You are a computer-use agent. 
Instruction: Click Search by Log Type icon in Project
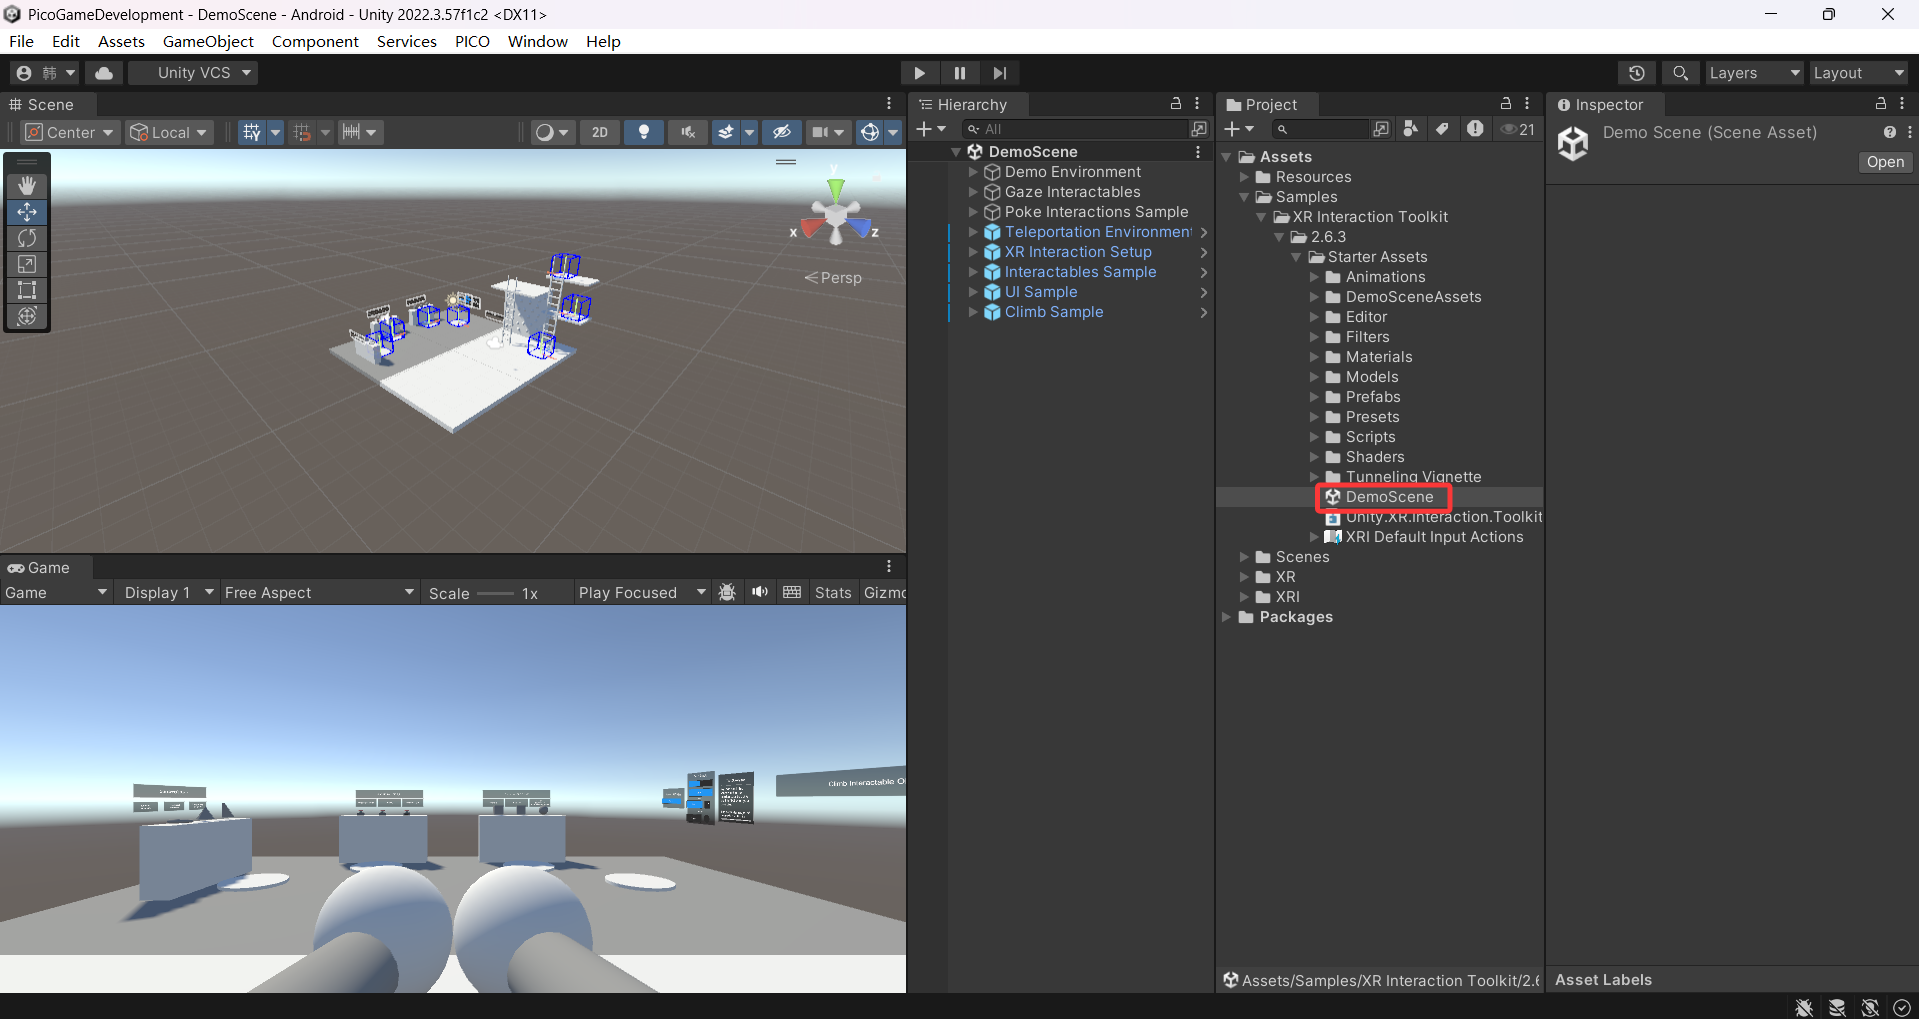click(1475, 129)
